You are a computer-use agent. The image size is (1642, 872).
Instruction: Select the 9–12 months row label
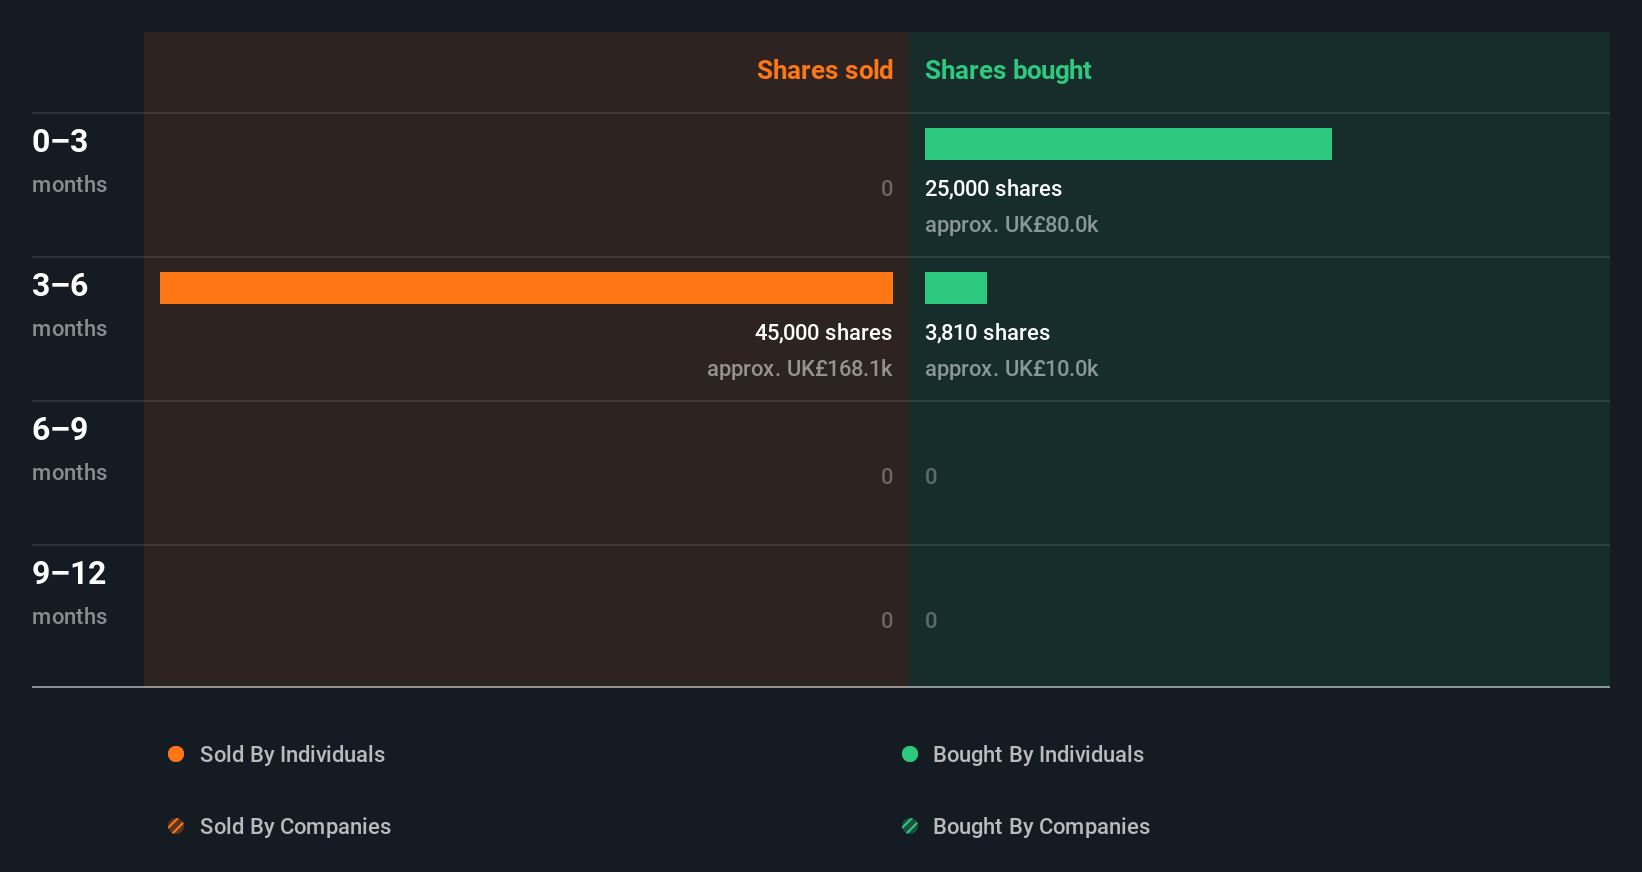click(x=69, y=592)
